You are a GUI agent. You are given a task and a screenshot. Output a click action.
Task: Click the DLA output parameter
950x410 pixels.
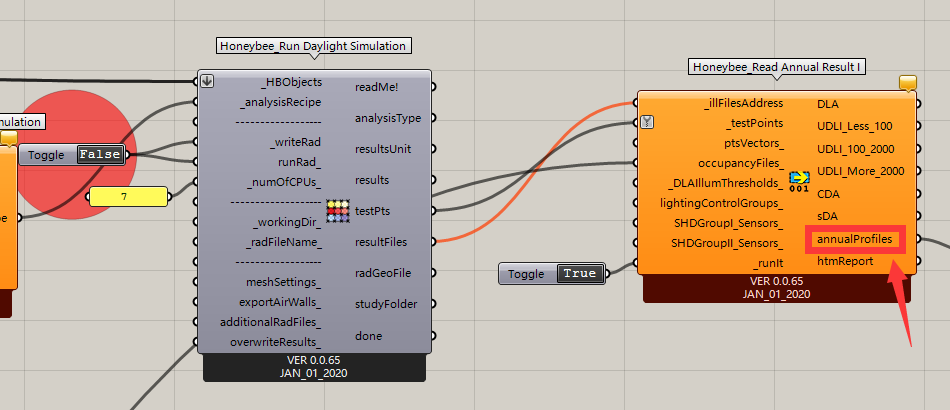click(x=828, y=104)
